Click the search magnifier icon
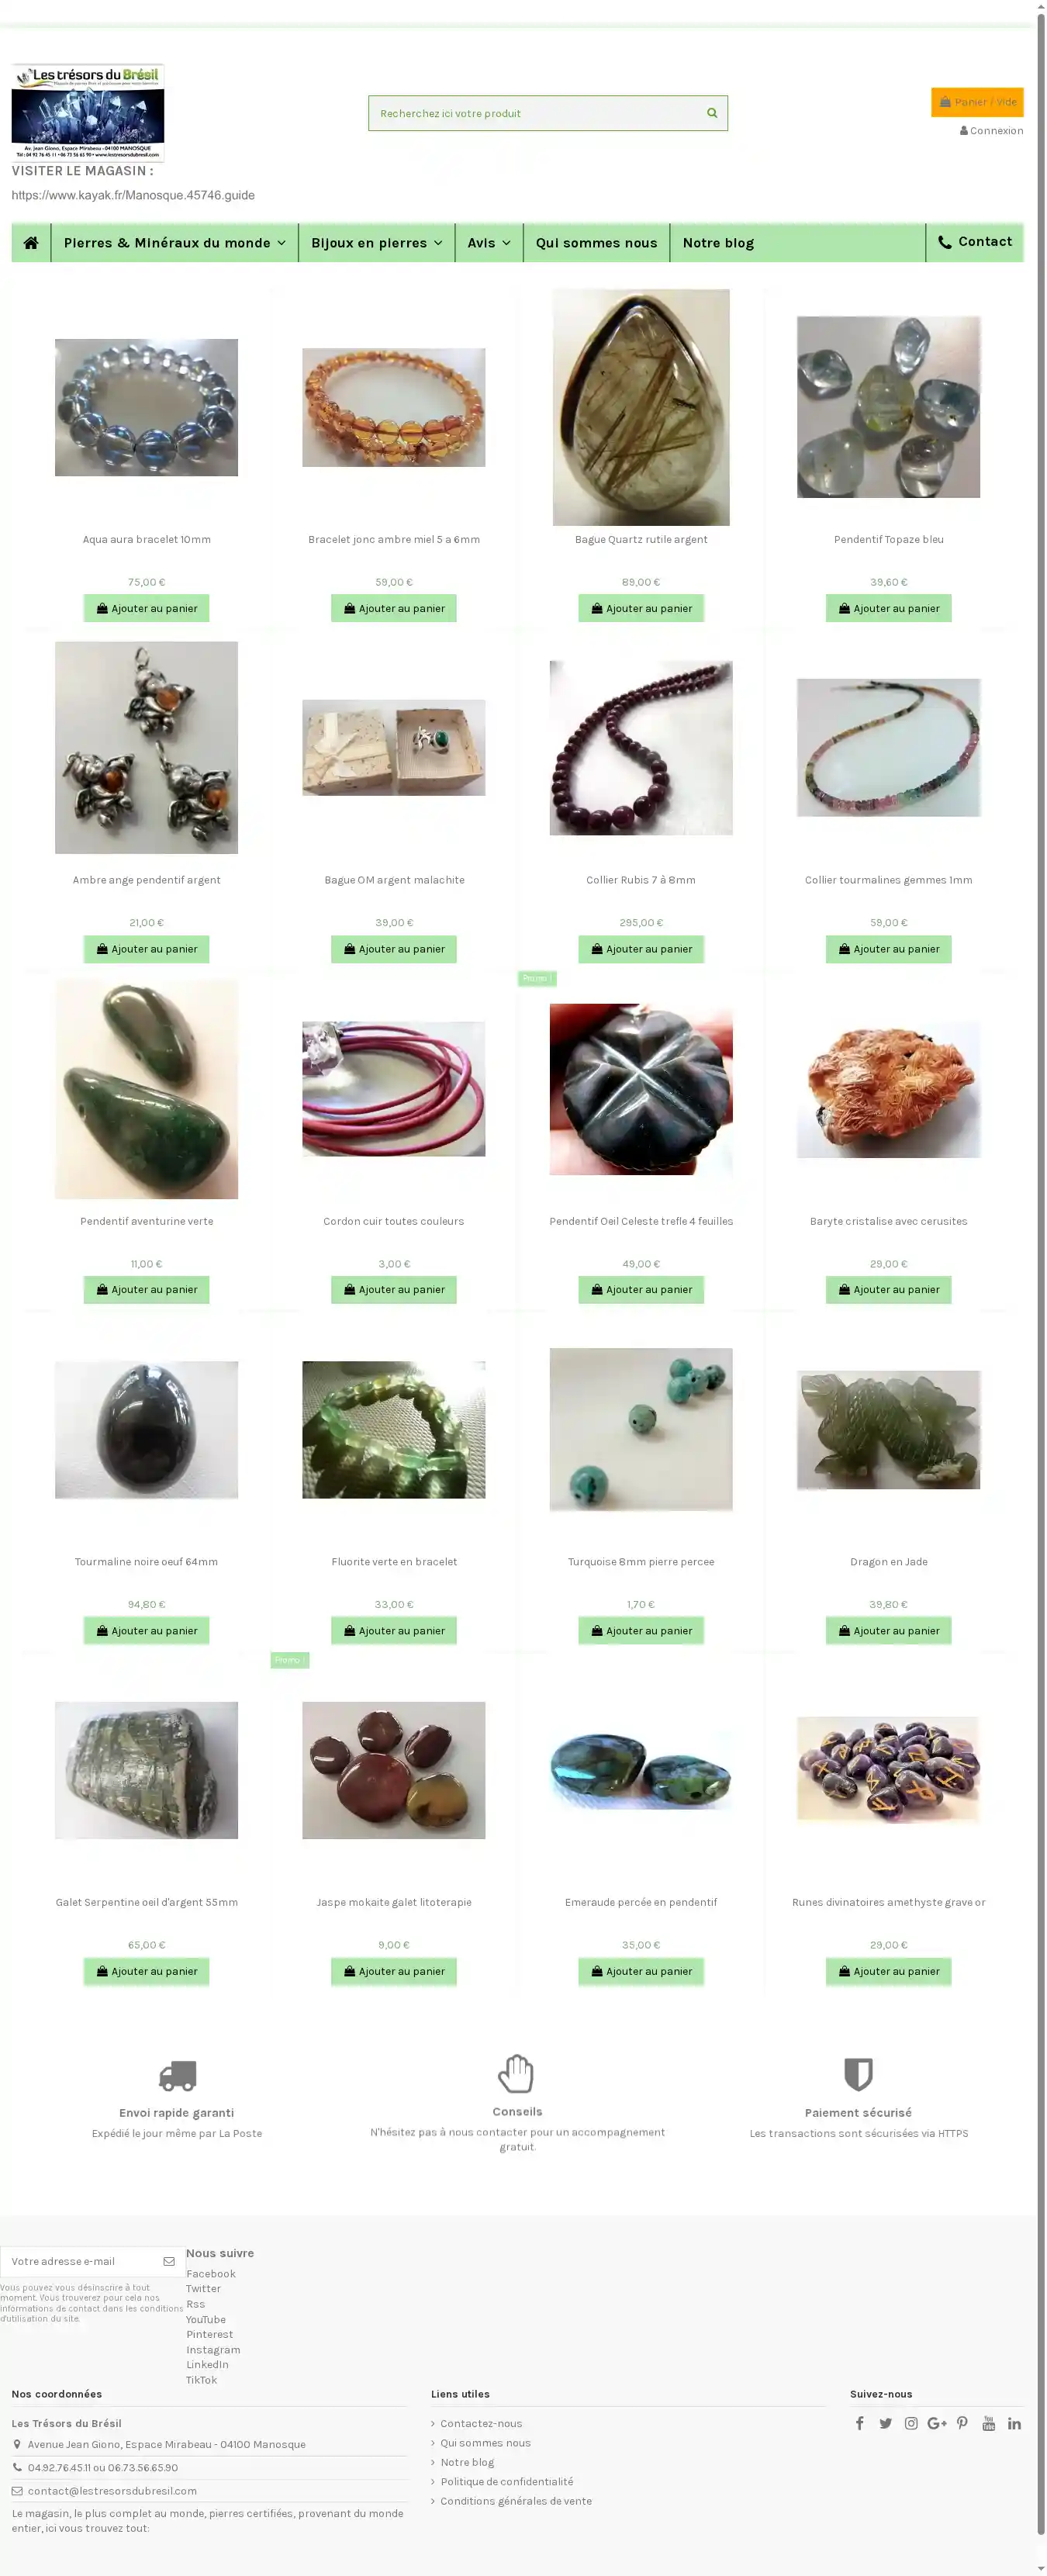Viewport: 1047px width, 2576px height. click(x=712, y=113)
